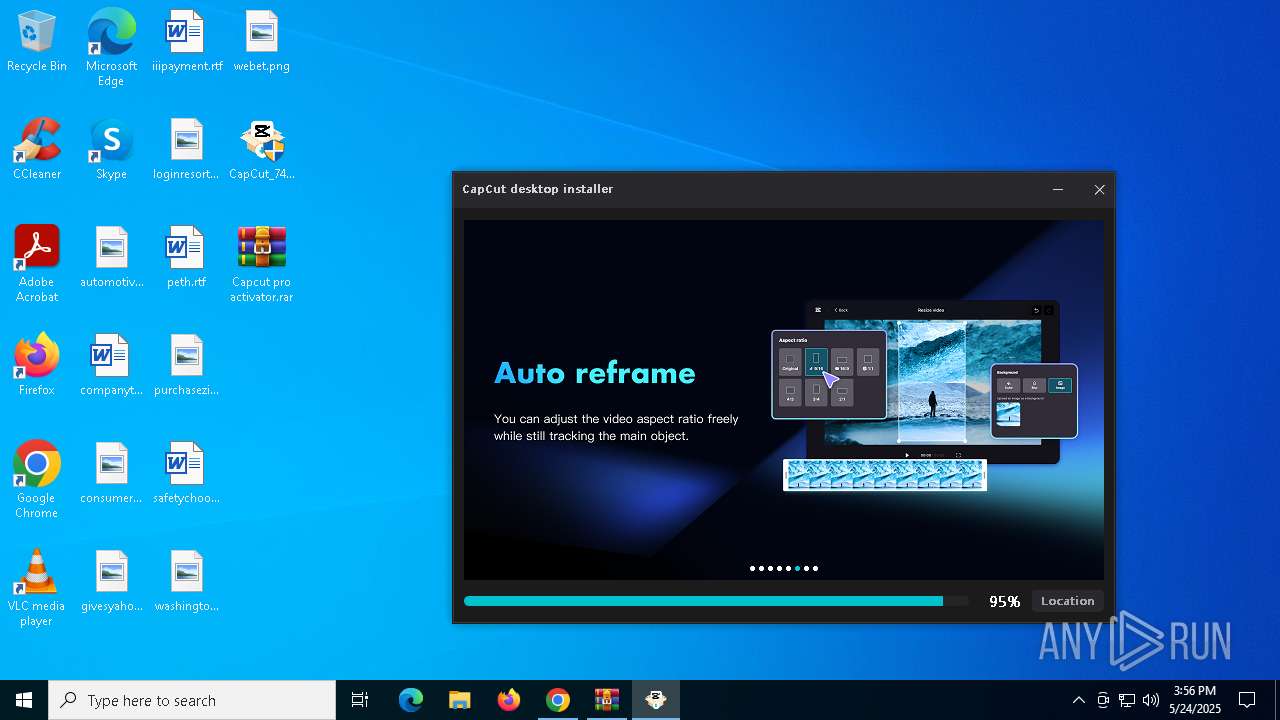
Task: Open Task View from the taskbar
Action: [x=360, y=700]
